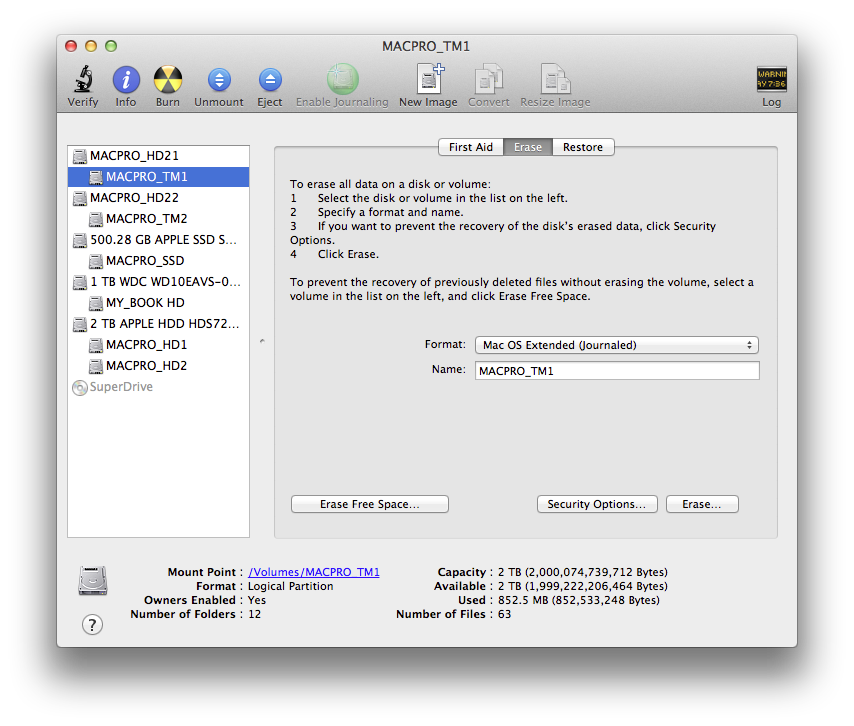Switch to the First Aid tab

pyautogui.click(x=470, y=147)
